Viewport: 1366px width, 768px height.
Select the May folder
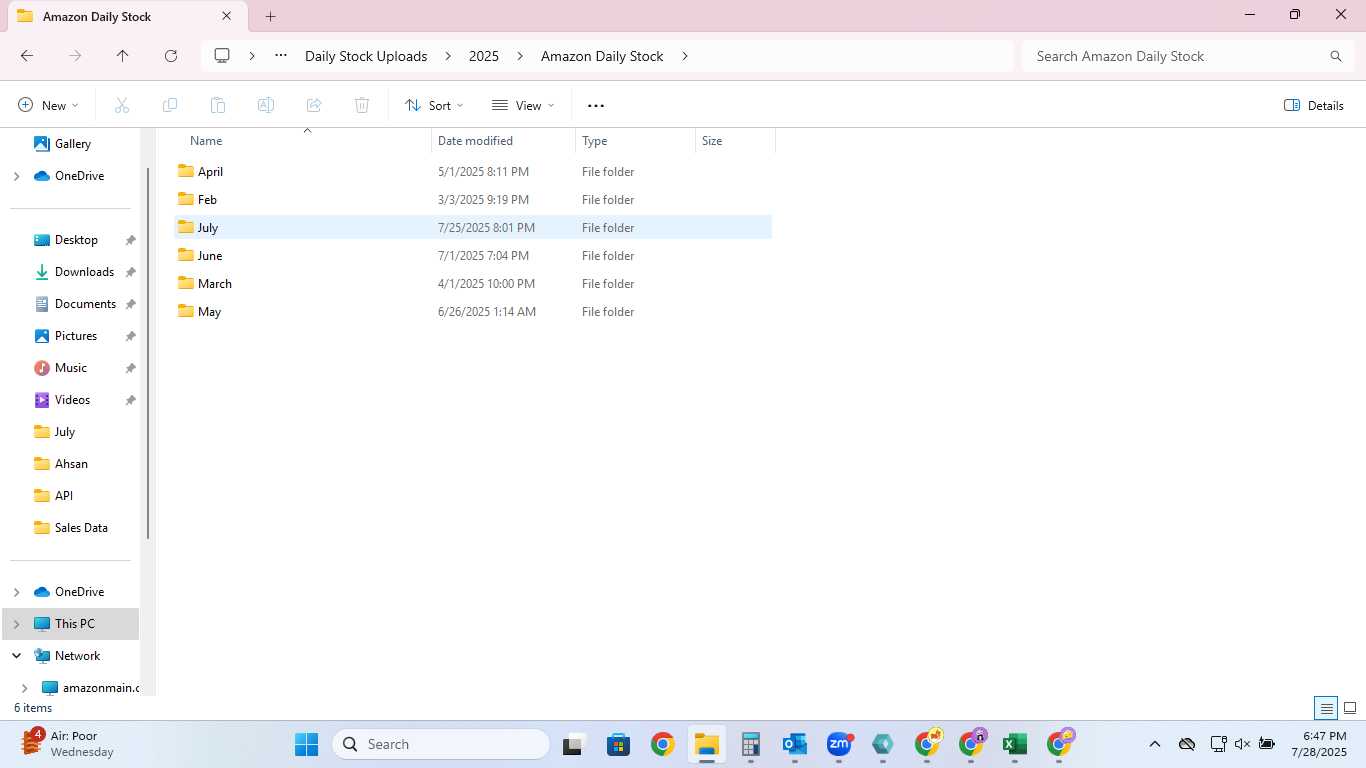pyautogui.click(x=473, y=312)
